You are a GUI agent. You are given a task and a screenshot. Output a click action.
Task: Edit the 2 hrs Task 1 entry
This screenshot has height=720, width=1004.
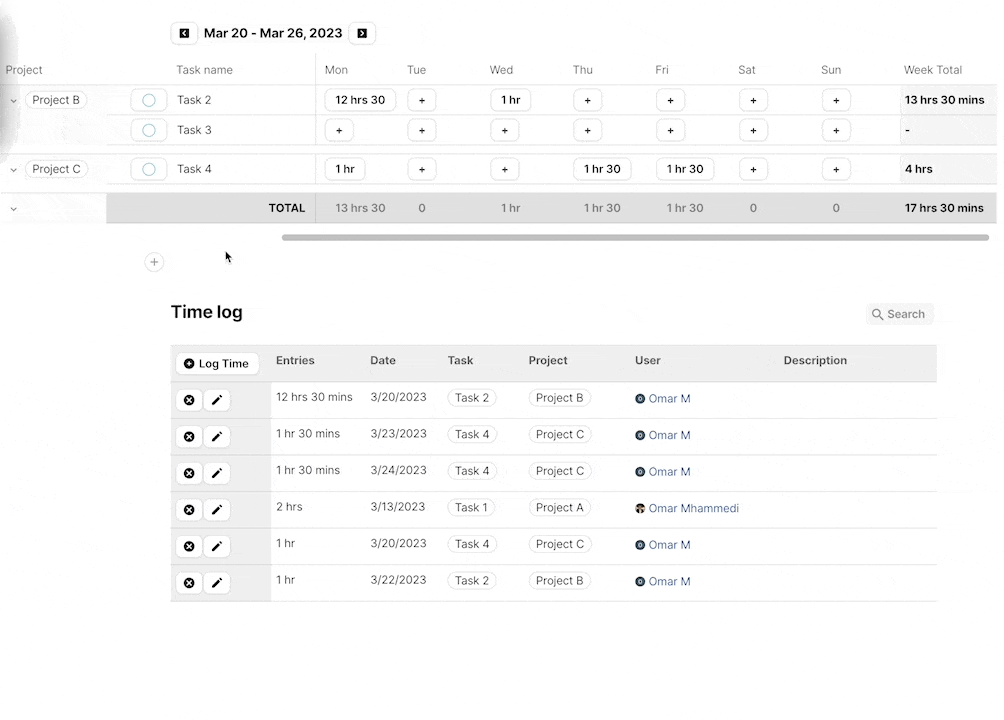(217, 510)
